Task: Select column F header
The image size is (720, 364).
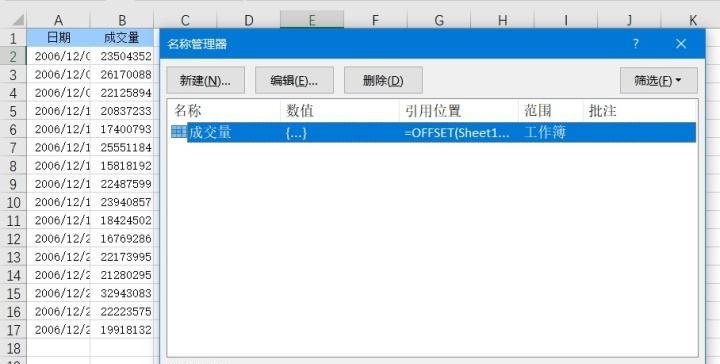Action: [x=375, y=20]
